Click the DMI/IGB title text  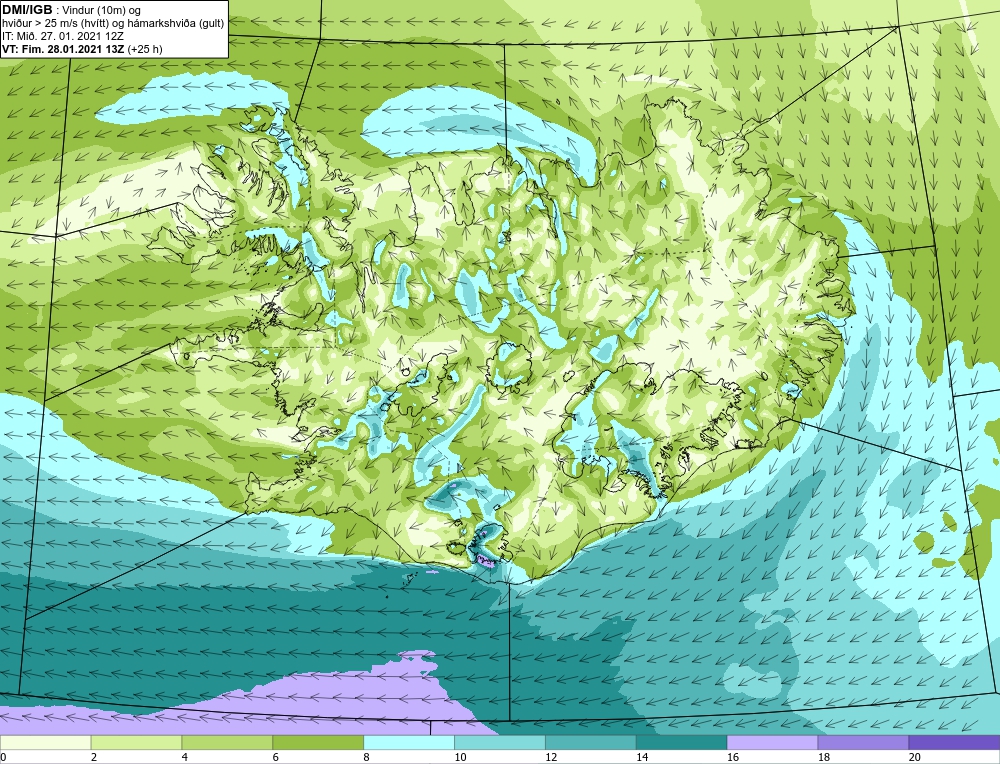pos(27,10)
